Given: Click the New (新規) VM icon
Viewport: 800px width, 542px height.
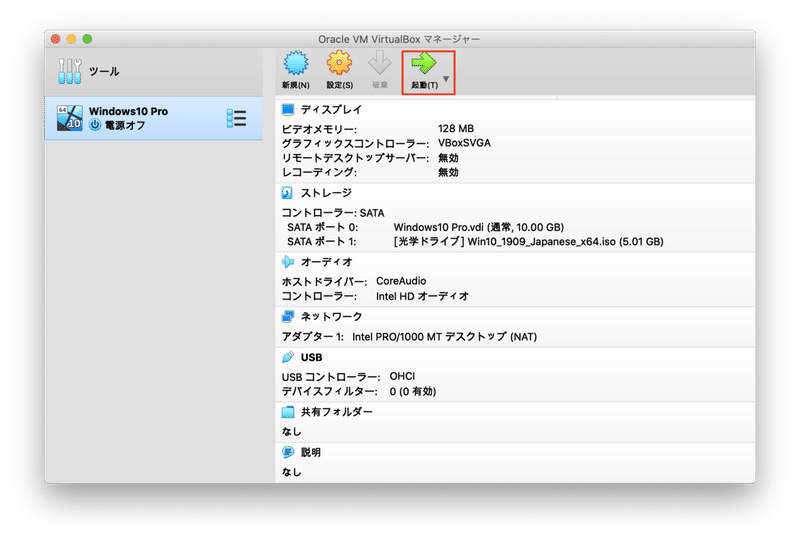Looking at the screenshot, I should click(x=296, y=64).
